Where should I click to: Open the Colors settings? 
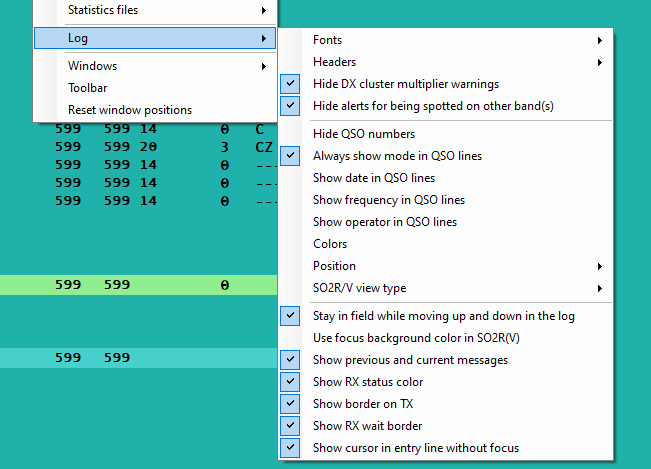click(446, 244)
